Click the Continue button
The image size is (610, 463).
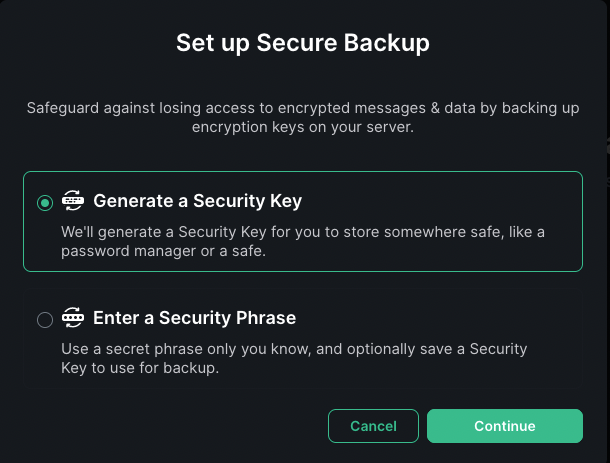pyautogui.click(x=505, y=426)
